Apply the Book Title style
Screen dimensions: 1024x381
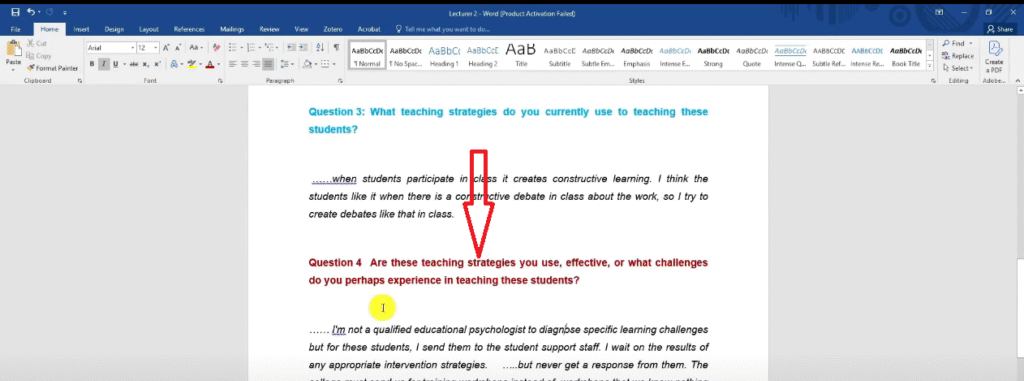point(906,56)
